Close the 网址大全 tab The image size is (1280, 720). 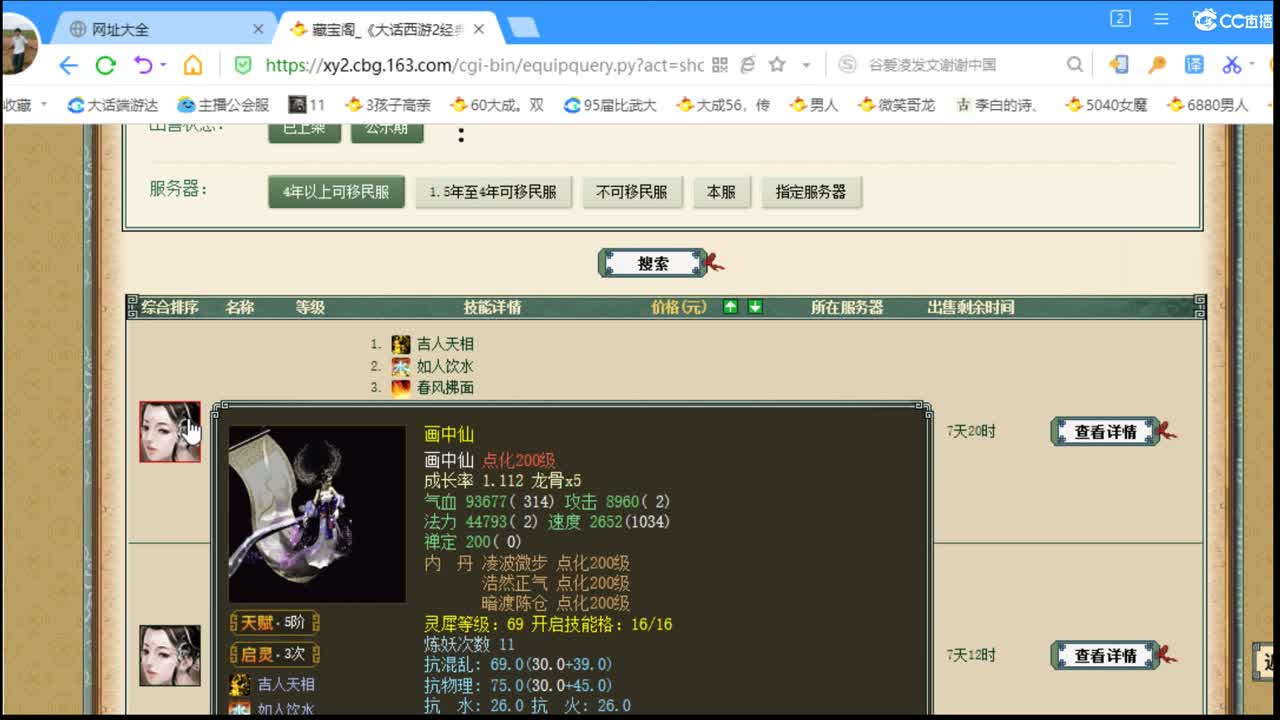[258, 29]
